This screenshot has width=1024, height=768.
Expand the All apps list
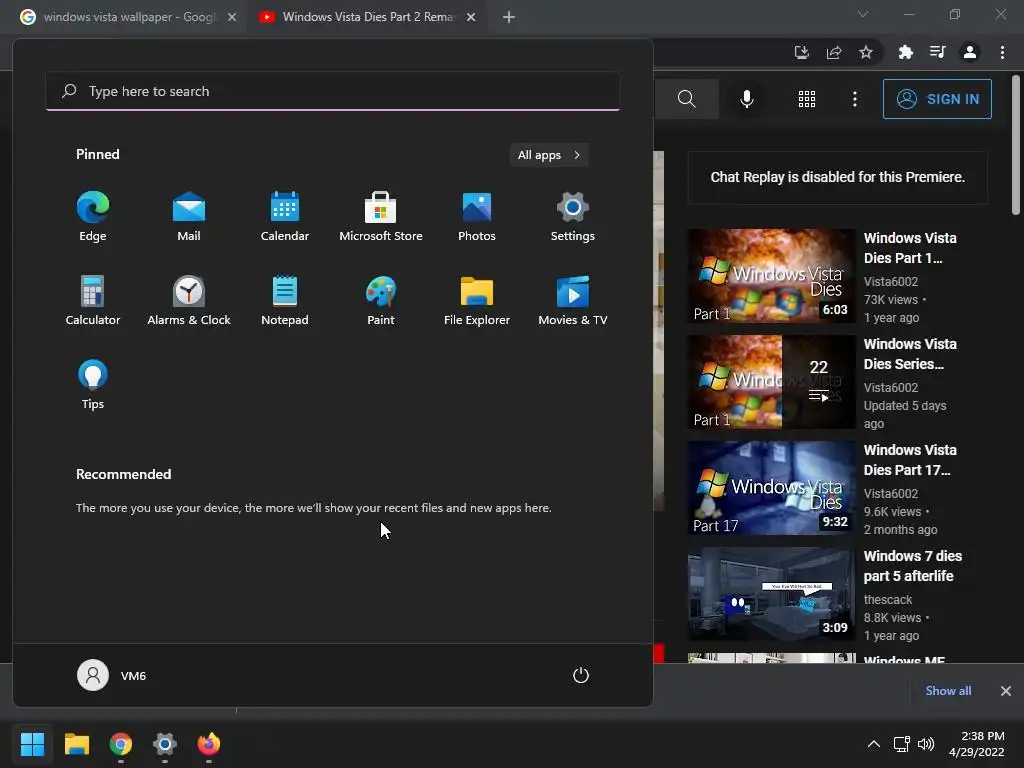click(x=549, y=155)
